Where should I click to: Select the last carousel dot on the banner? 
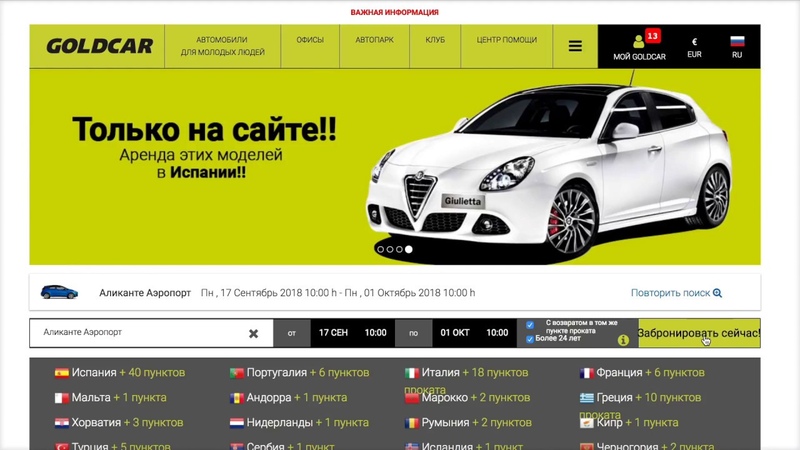(x=409, y=249)
